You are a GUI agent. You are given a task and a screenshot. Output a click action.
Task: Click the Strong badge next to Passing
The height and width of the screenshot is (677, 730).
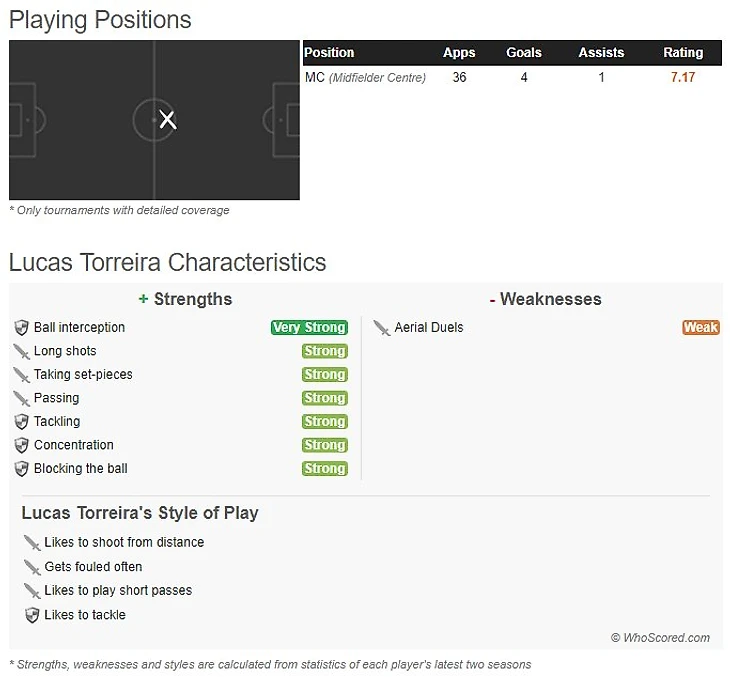[325, 398]
